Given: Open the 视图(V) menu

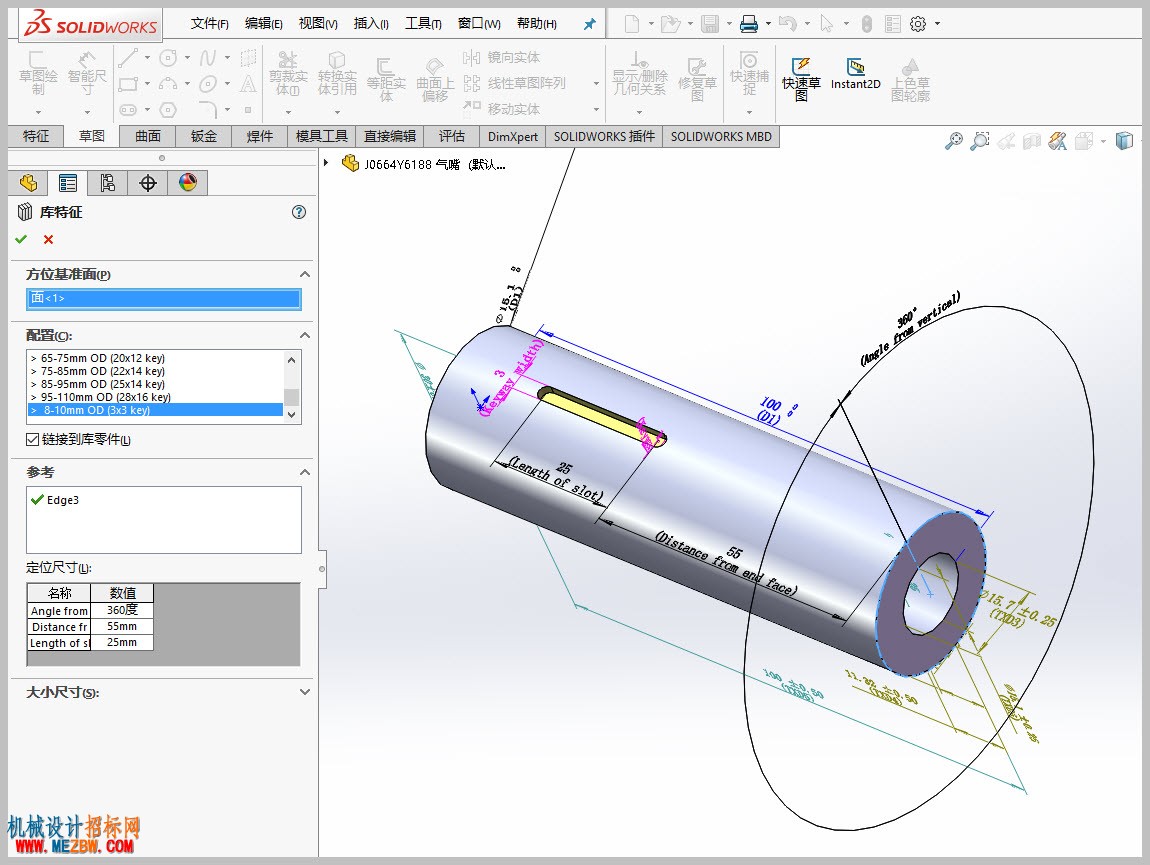Looking at the screenshot, I should [318, 24].
